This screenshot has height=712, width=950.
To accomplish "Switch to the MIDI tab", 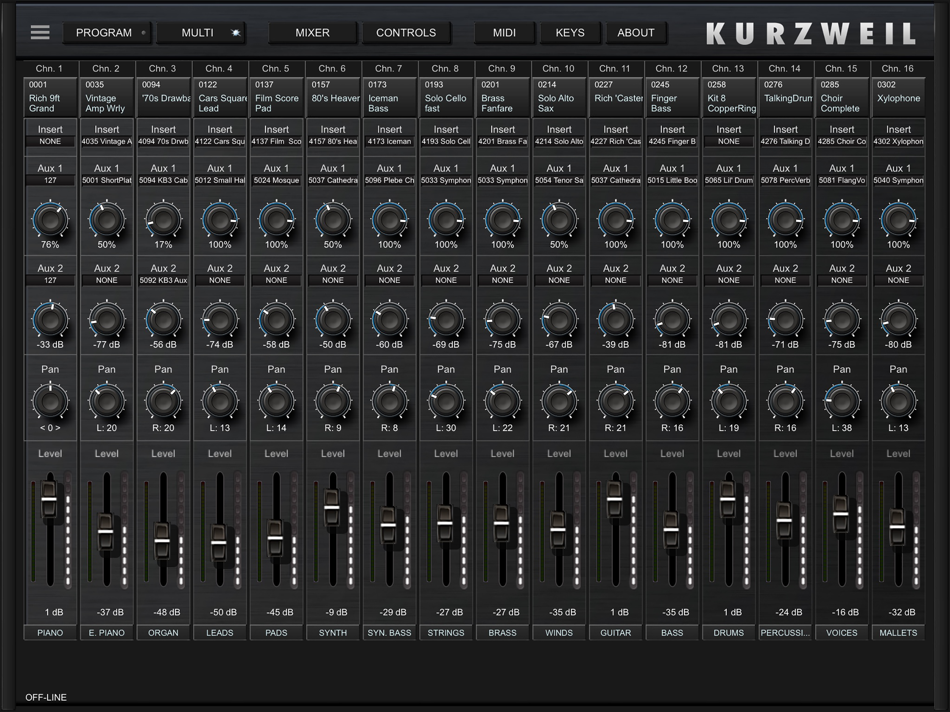I will click(504, 33).
